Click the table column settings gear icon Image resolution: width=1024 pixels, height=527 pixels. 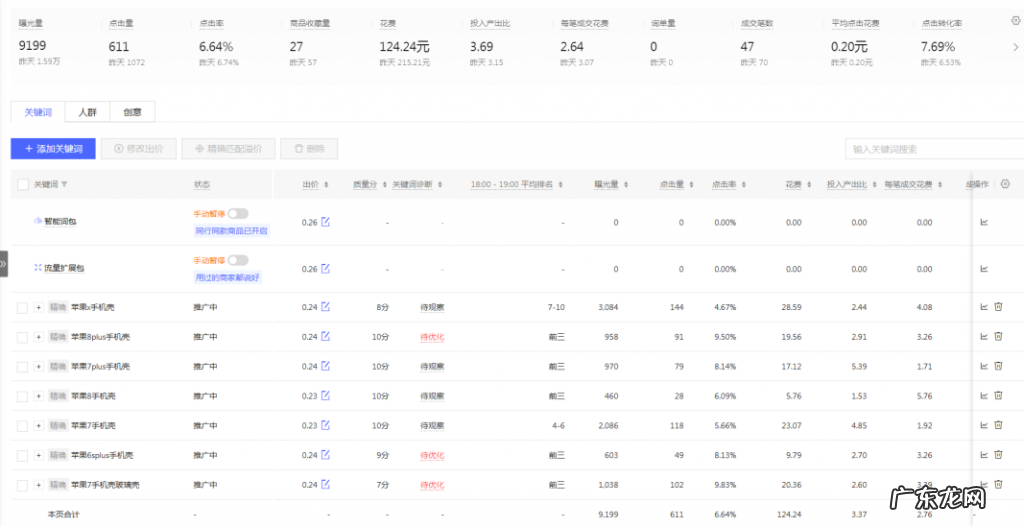(x=1005, y=184)
